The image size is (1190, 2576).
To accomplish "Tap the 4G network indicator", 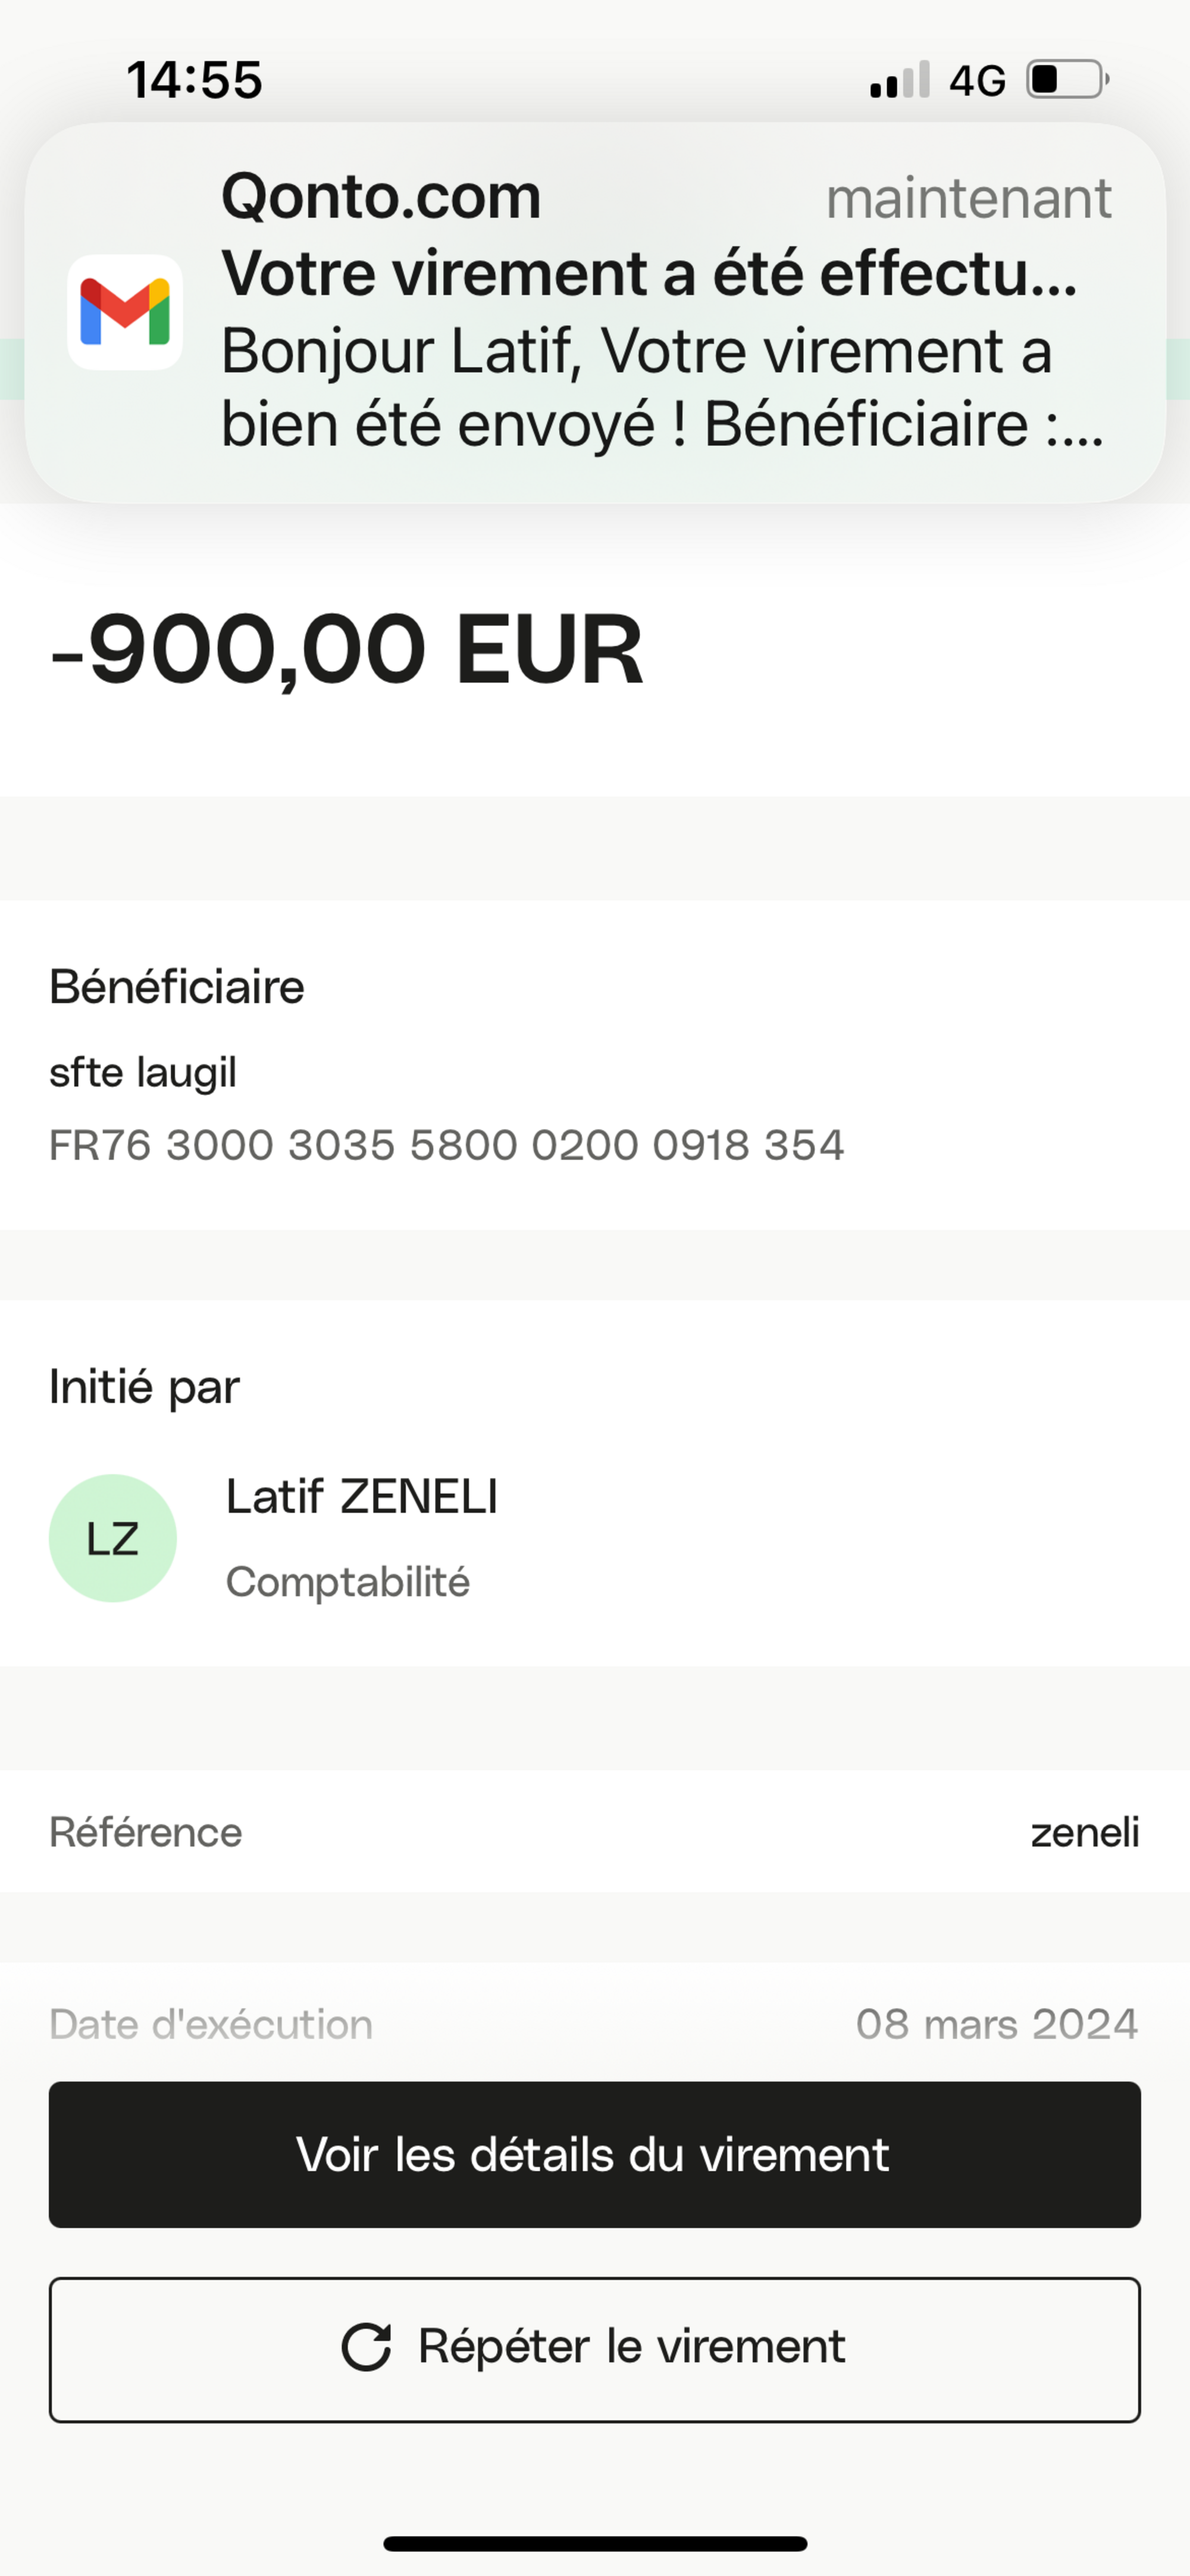I will (x=977, y=80).
